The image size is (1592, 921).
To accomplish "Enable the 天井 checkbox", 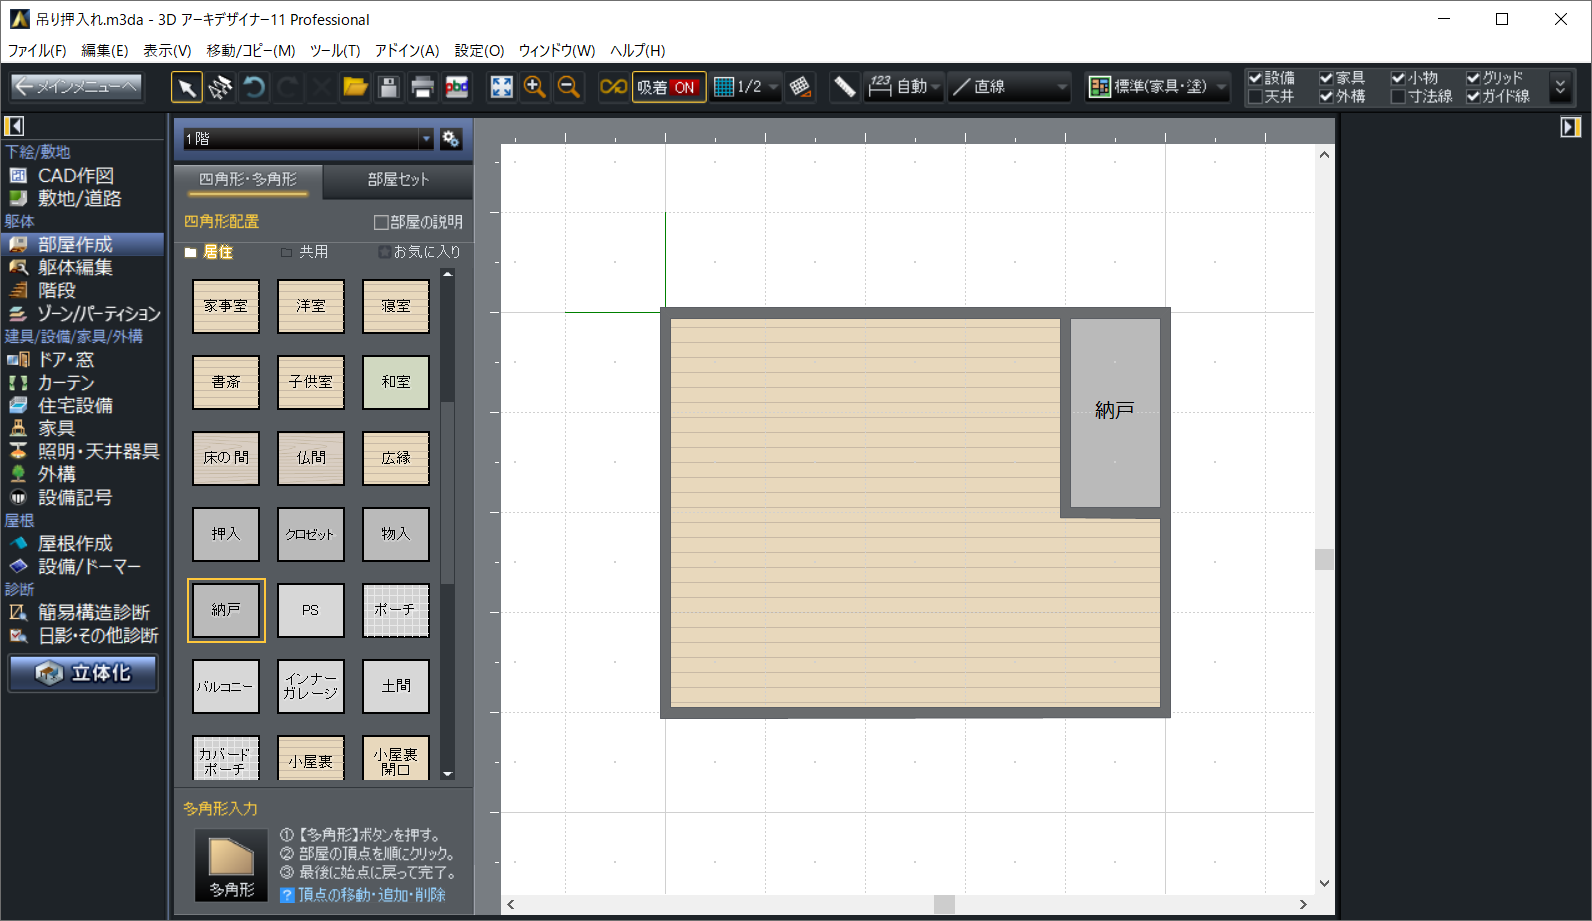I will pos(1256,97).
